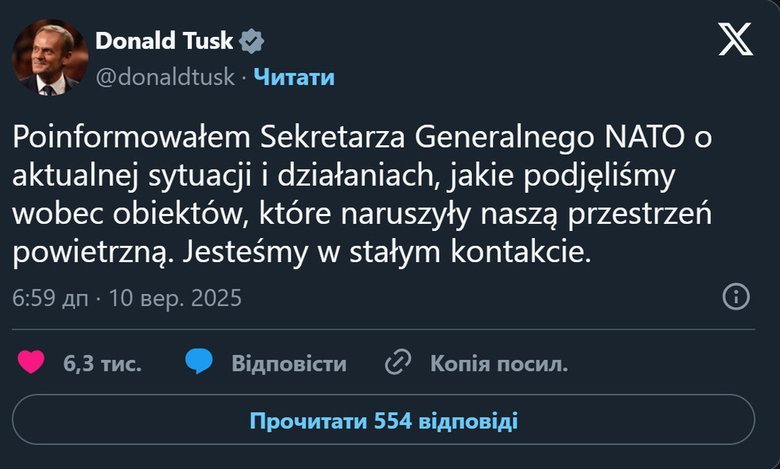Click the 6,3 тис. likes count
780x469 pixels.
tap(102, 364)
